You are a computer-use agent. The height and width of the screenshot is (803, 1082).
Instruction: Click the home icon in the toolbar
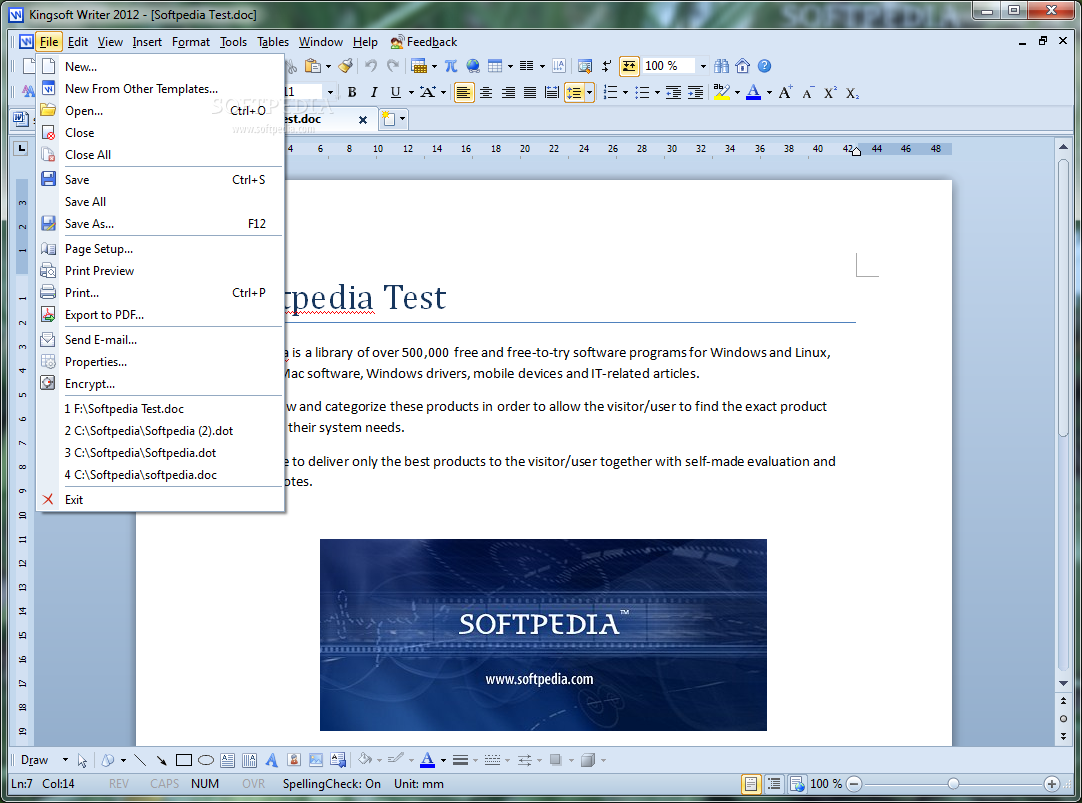point(742,66)
